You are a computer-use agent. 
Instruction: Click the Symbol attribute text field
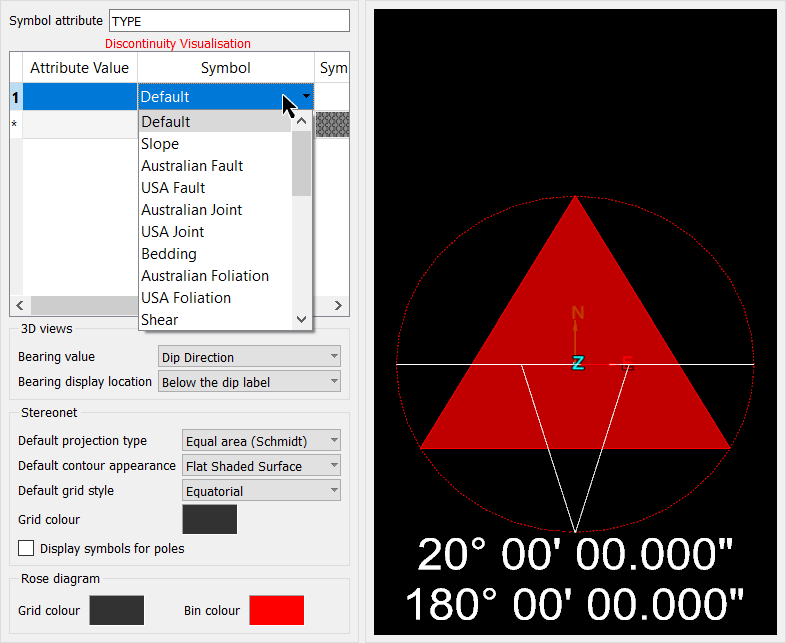[x=228, y=21]
